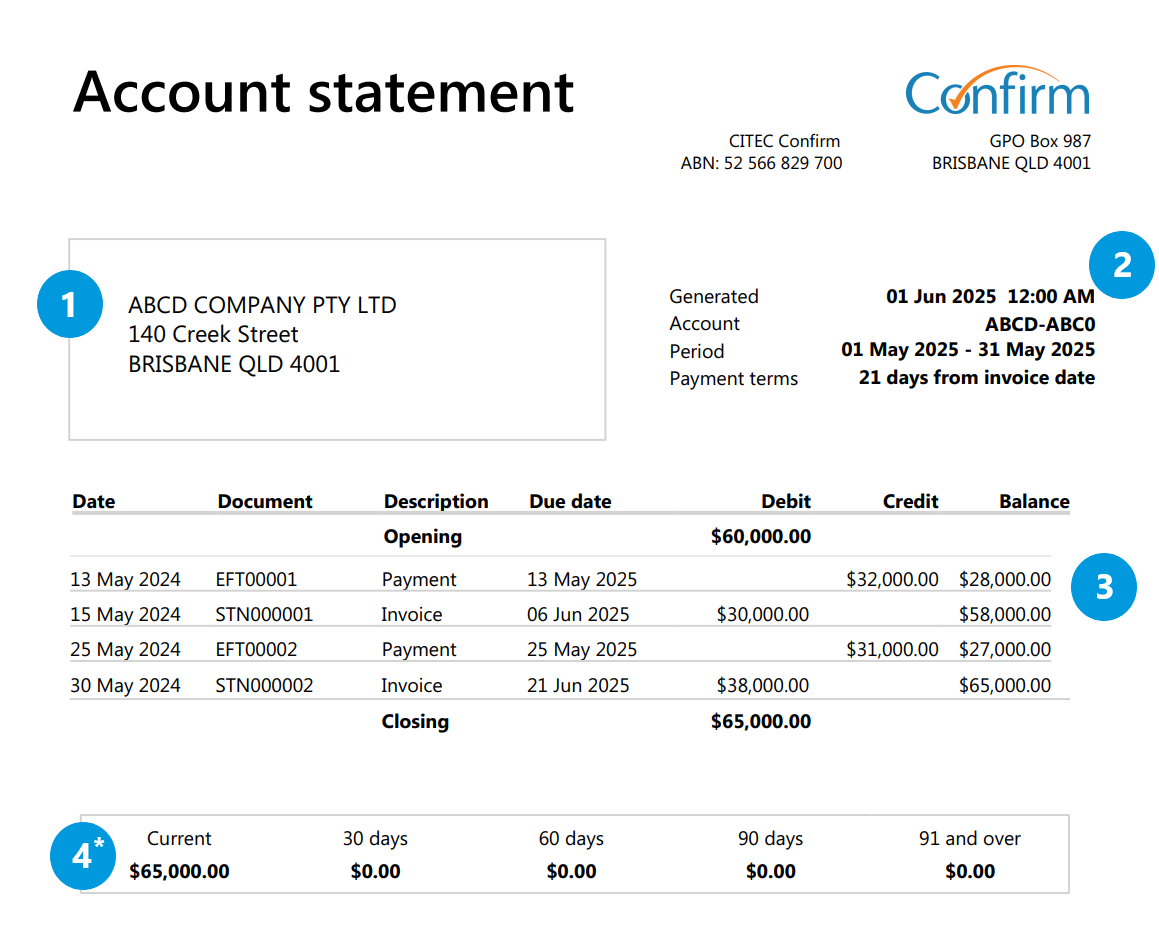Select '$0.00' under 91 and over
This screenshot has width=1159, height=952.
pyautogui.click(x=970, y=872)
